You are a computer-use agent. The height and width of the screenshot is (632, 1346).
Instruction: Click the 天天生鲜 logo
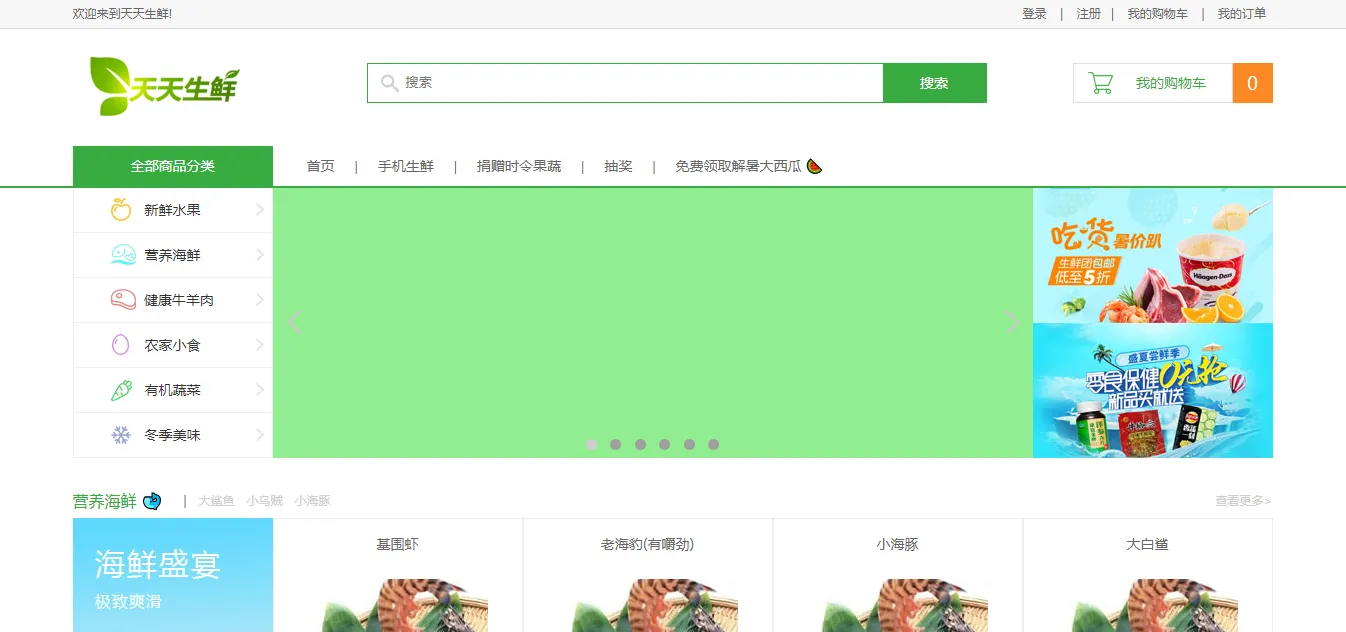point(165,86)
